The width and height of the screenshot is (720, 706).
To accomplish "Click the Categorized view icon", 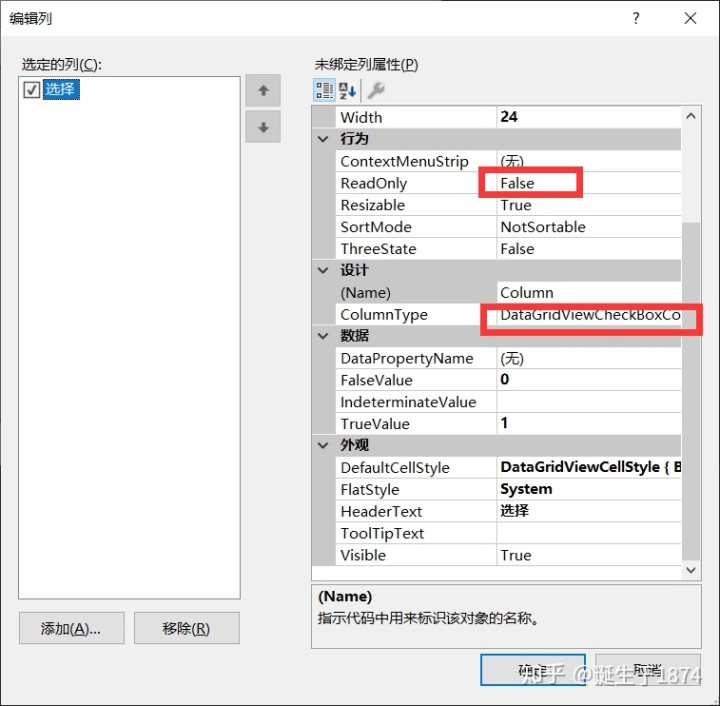I will 324,90.
